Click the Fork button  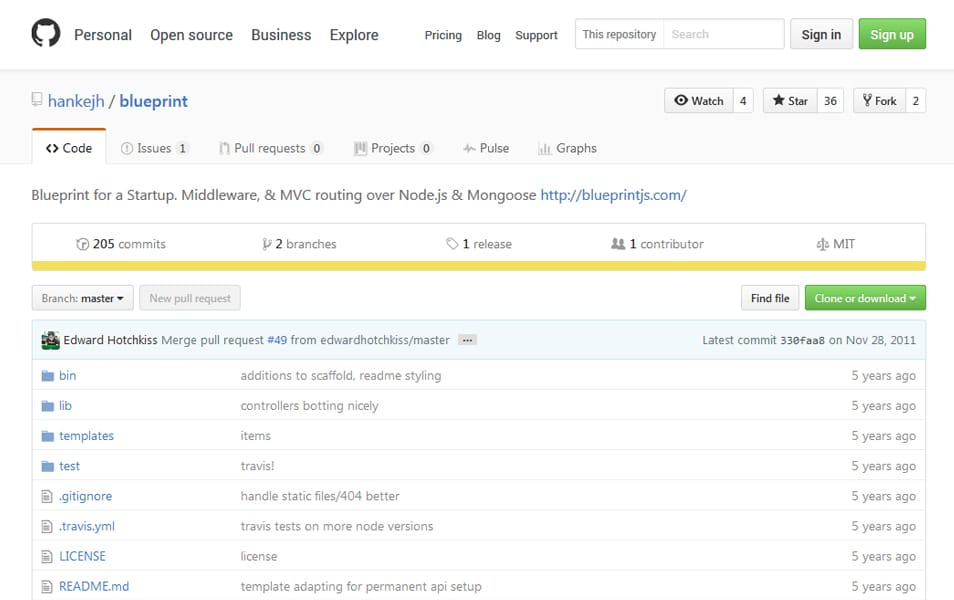coord(880,101)
